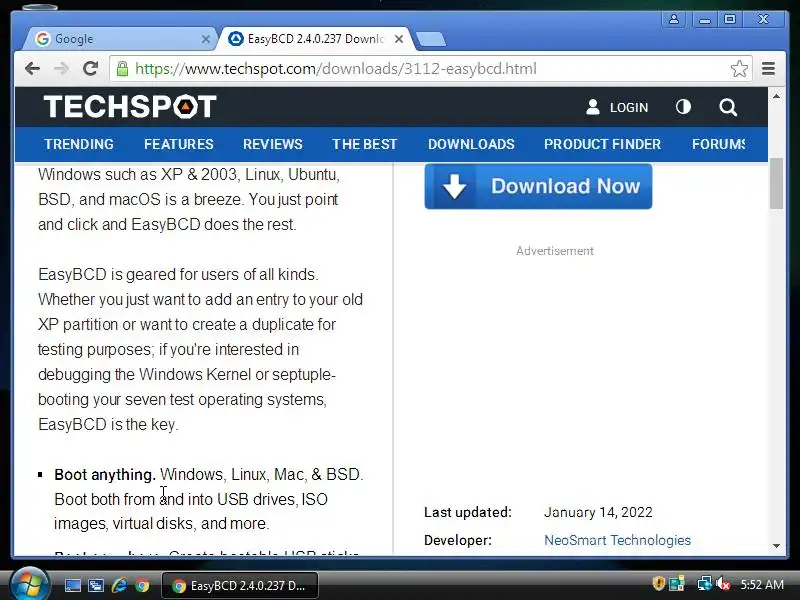Go back with the browser back arrow
The image size is (800, 600).
[33, 68]
